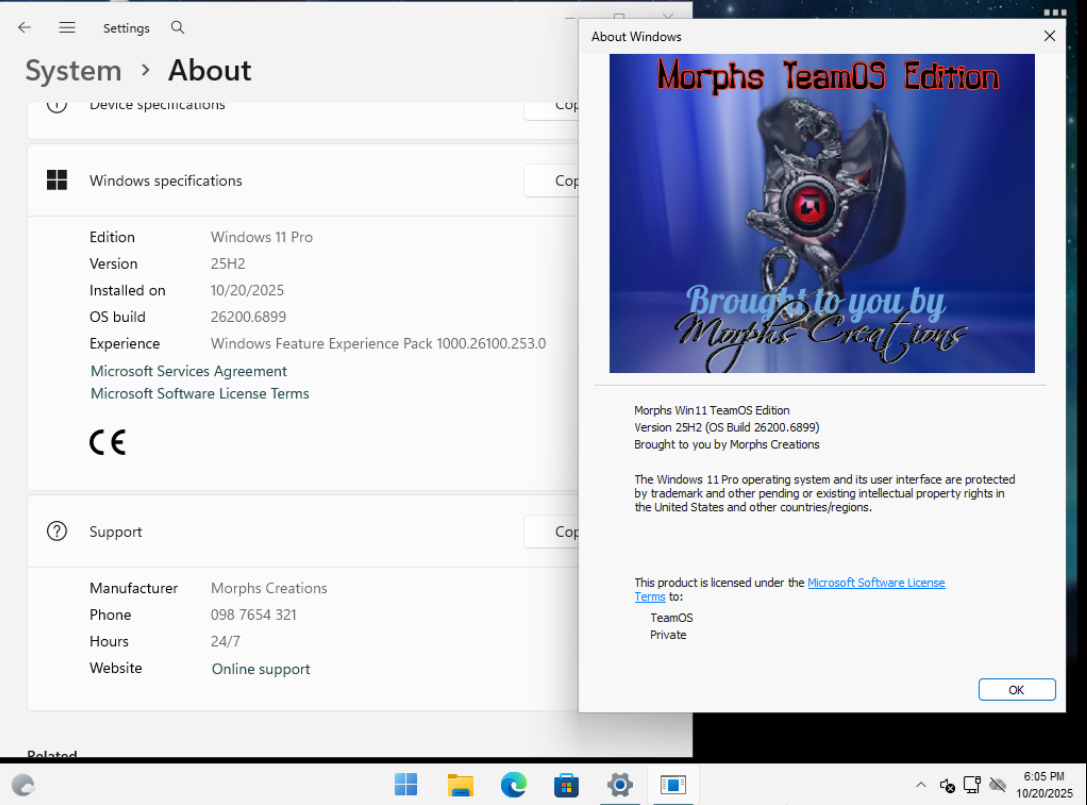This screenshot has width=1087, height=805.
Task: Go to System in the breadcrumb
Action: coord(73,71)
